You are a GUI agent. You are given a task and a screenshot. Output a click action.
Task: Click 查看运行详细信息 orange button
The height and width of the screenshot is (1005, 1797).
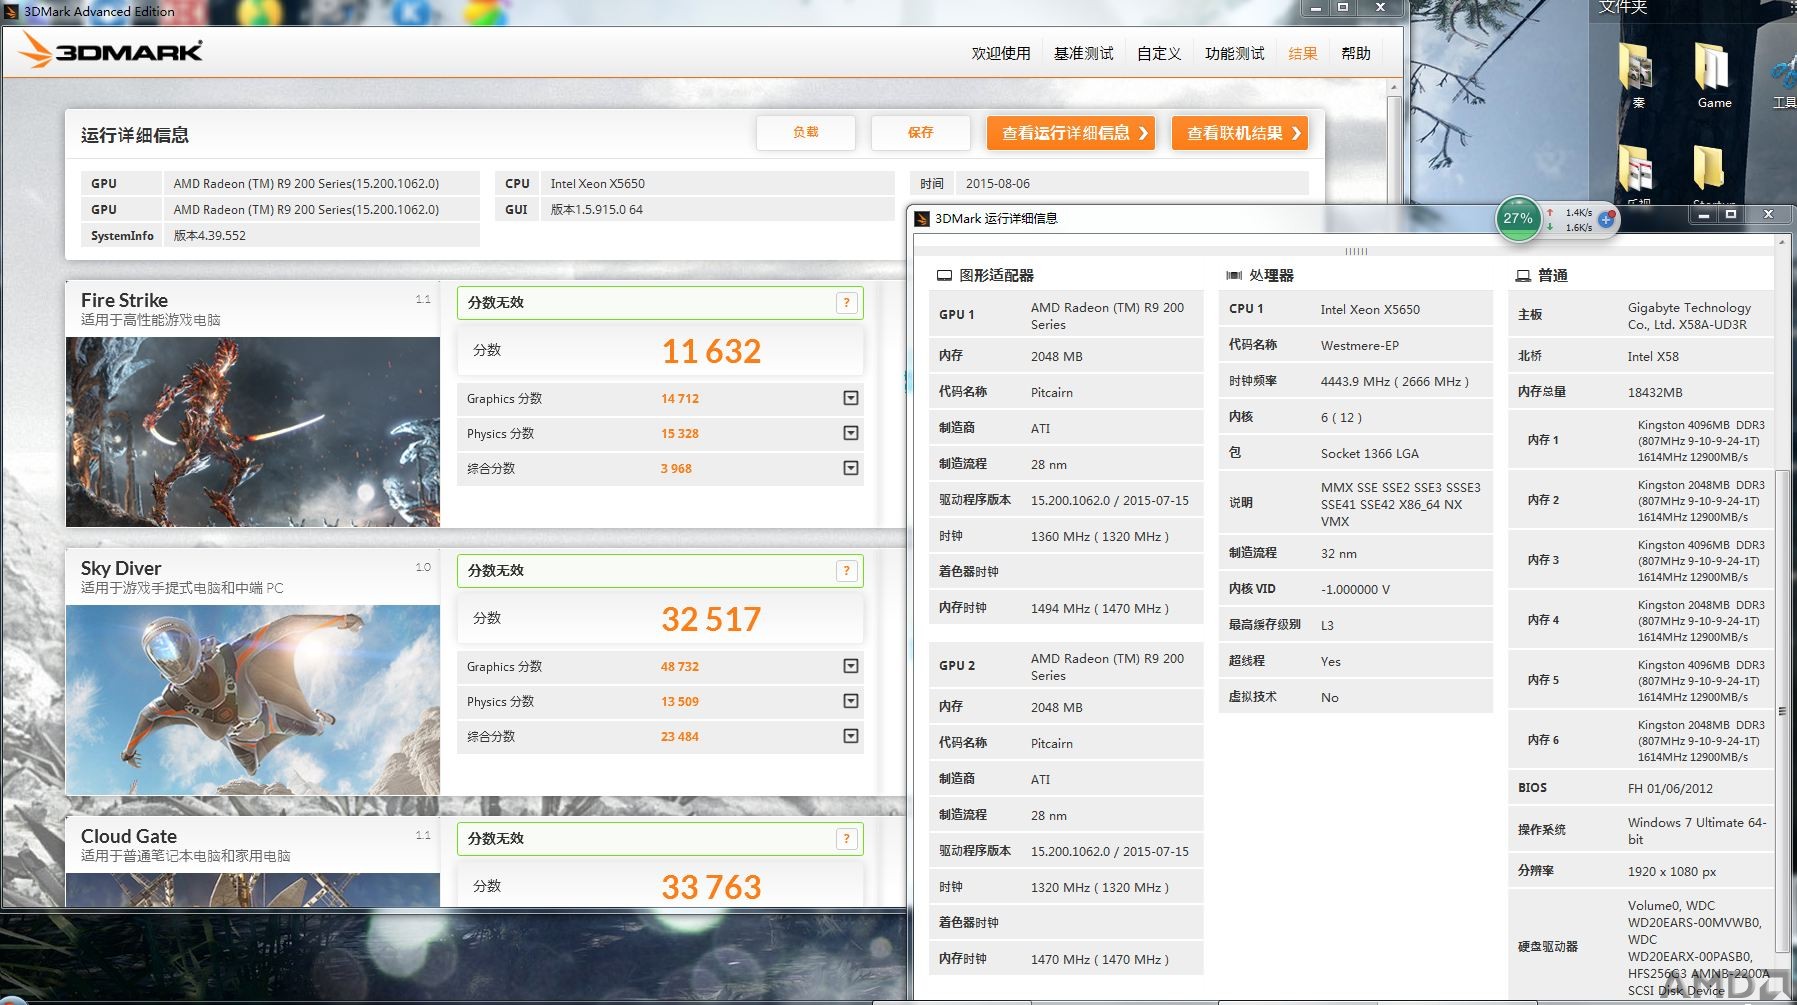1071,133
